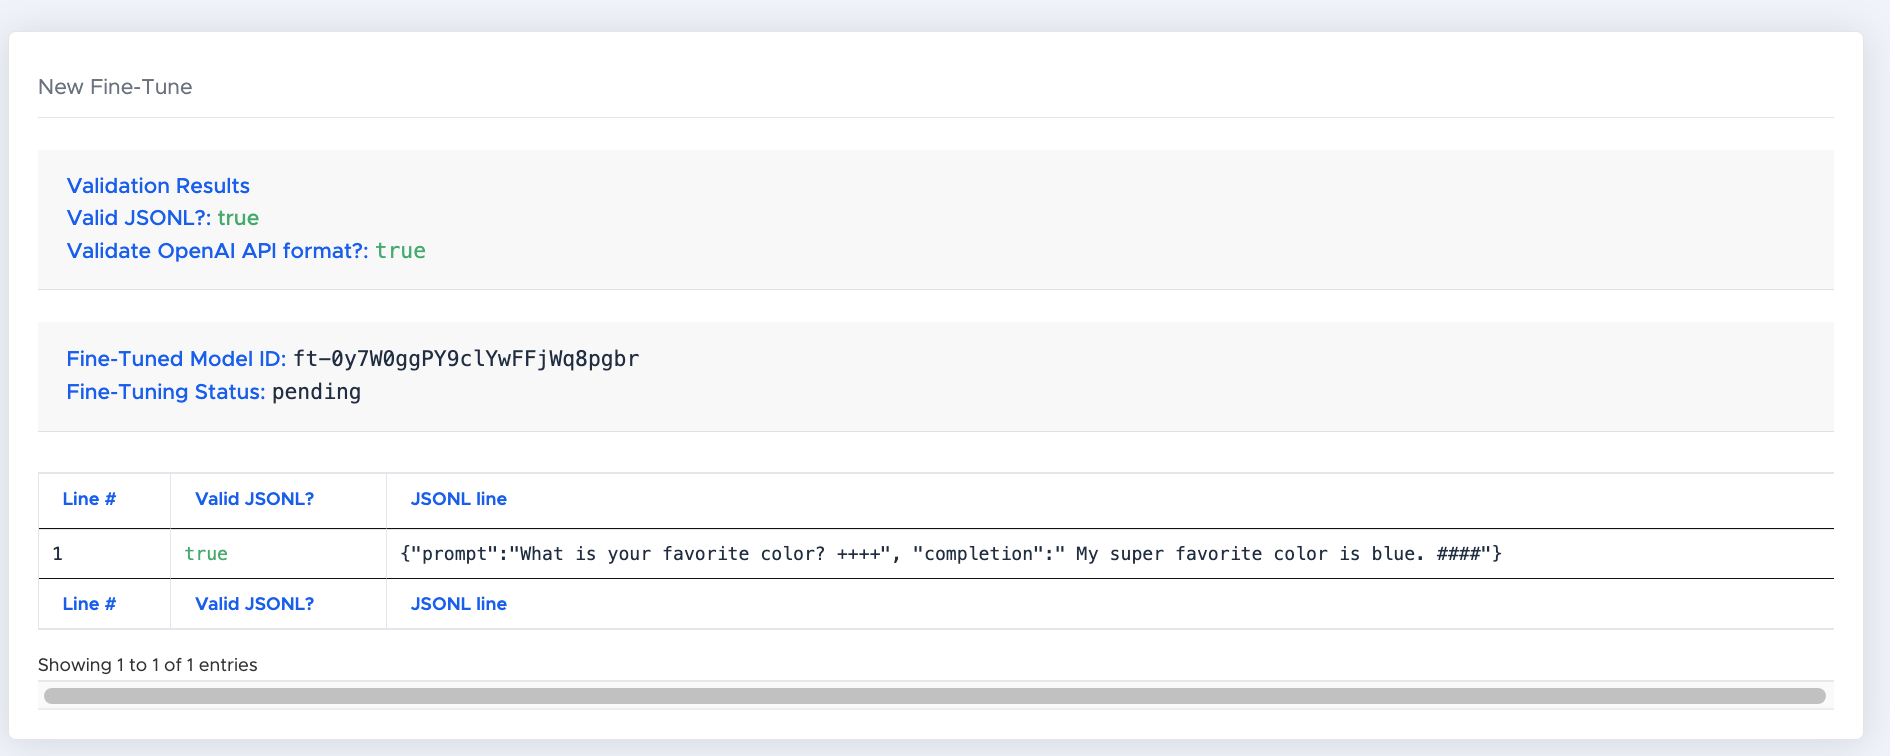Click the completion text about favorite color blue
The height and width of the screenshot is (756, 1890).
coord(1180,553)
